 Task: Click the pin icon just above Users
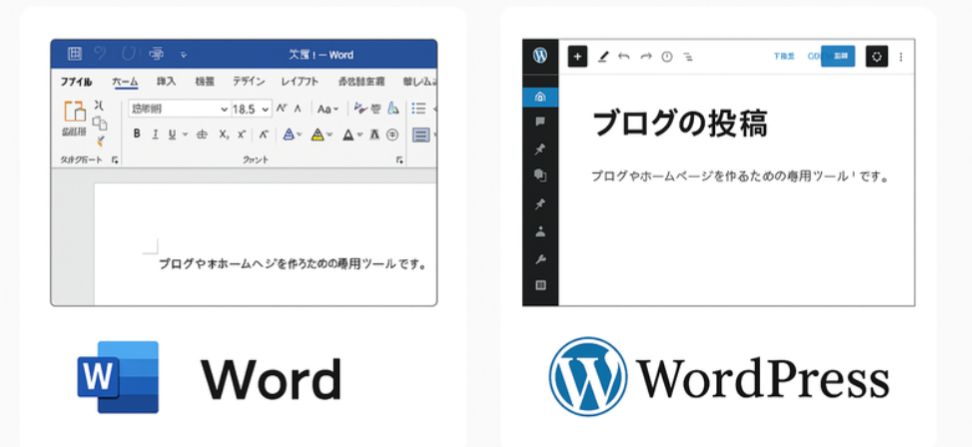point(540,204)
